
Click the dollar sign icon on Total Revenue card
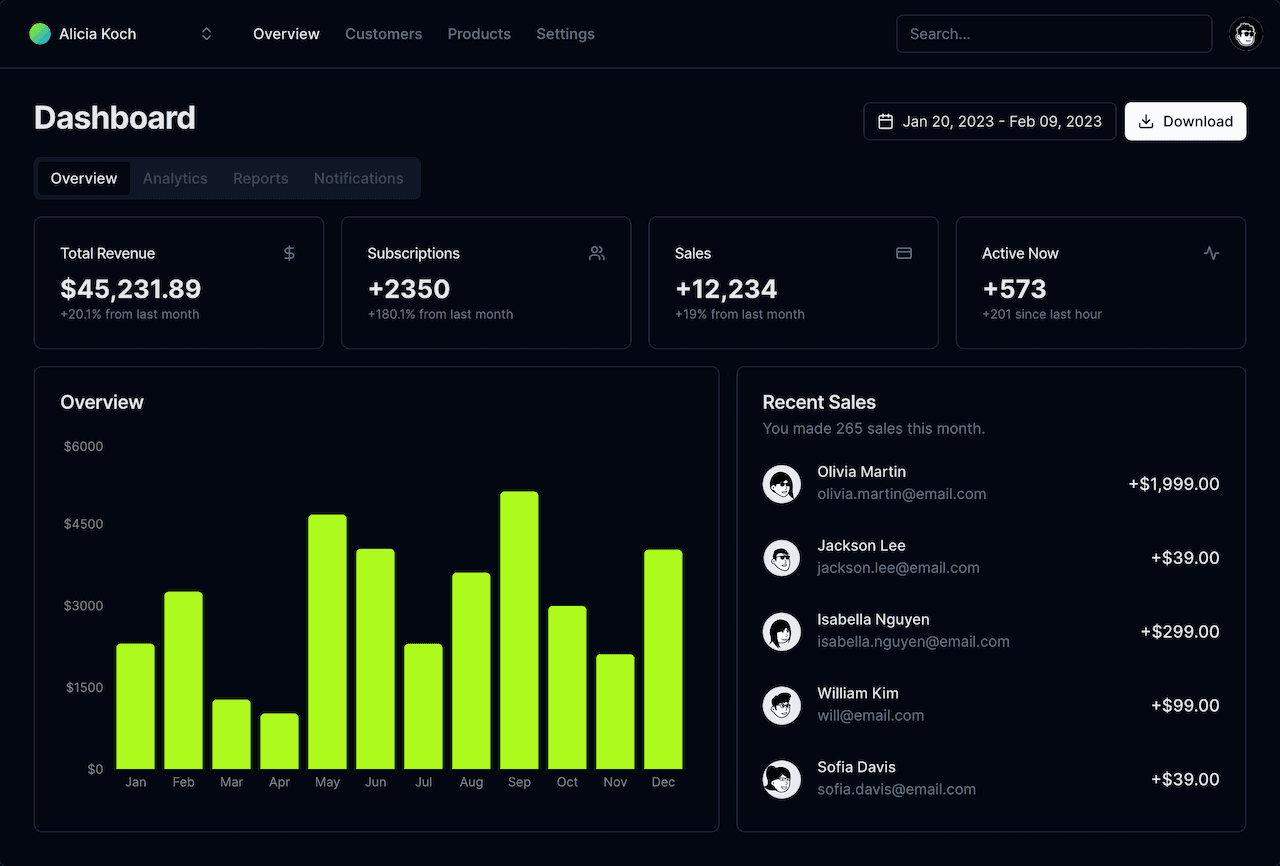tap(289, 253)
